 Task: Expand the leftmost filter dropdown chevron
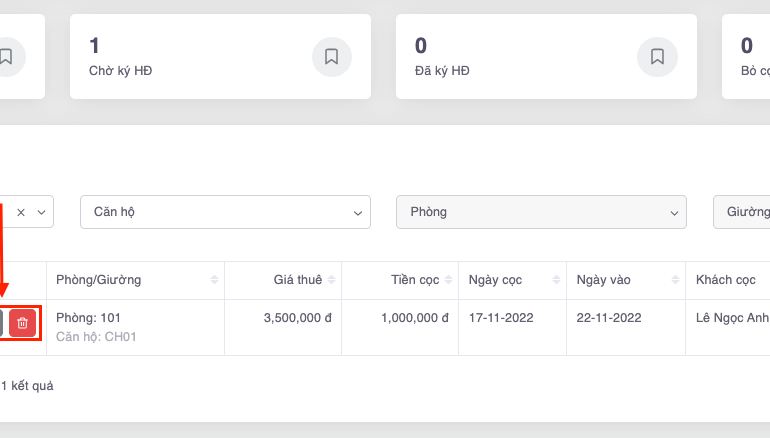pyautogui.click(x=42, y=212)
